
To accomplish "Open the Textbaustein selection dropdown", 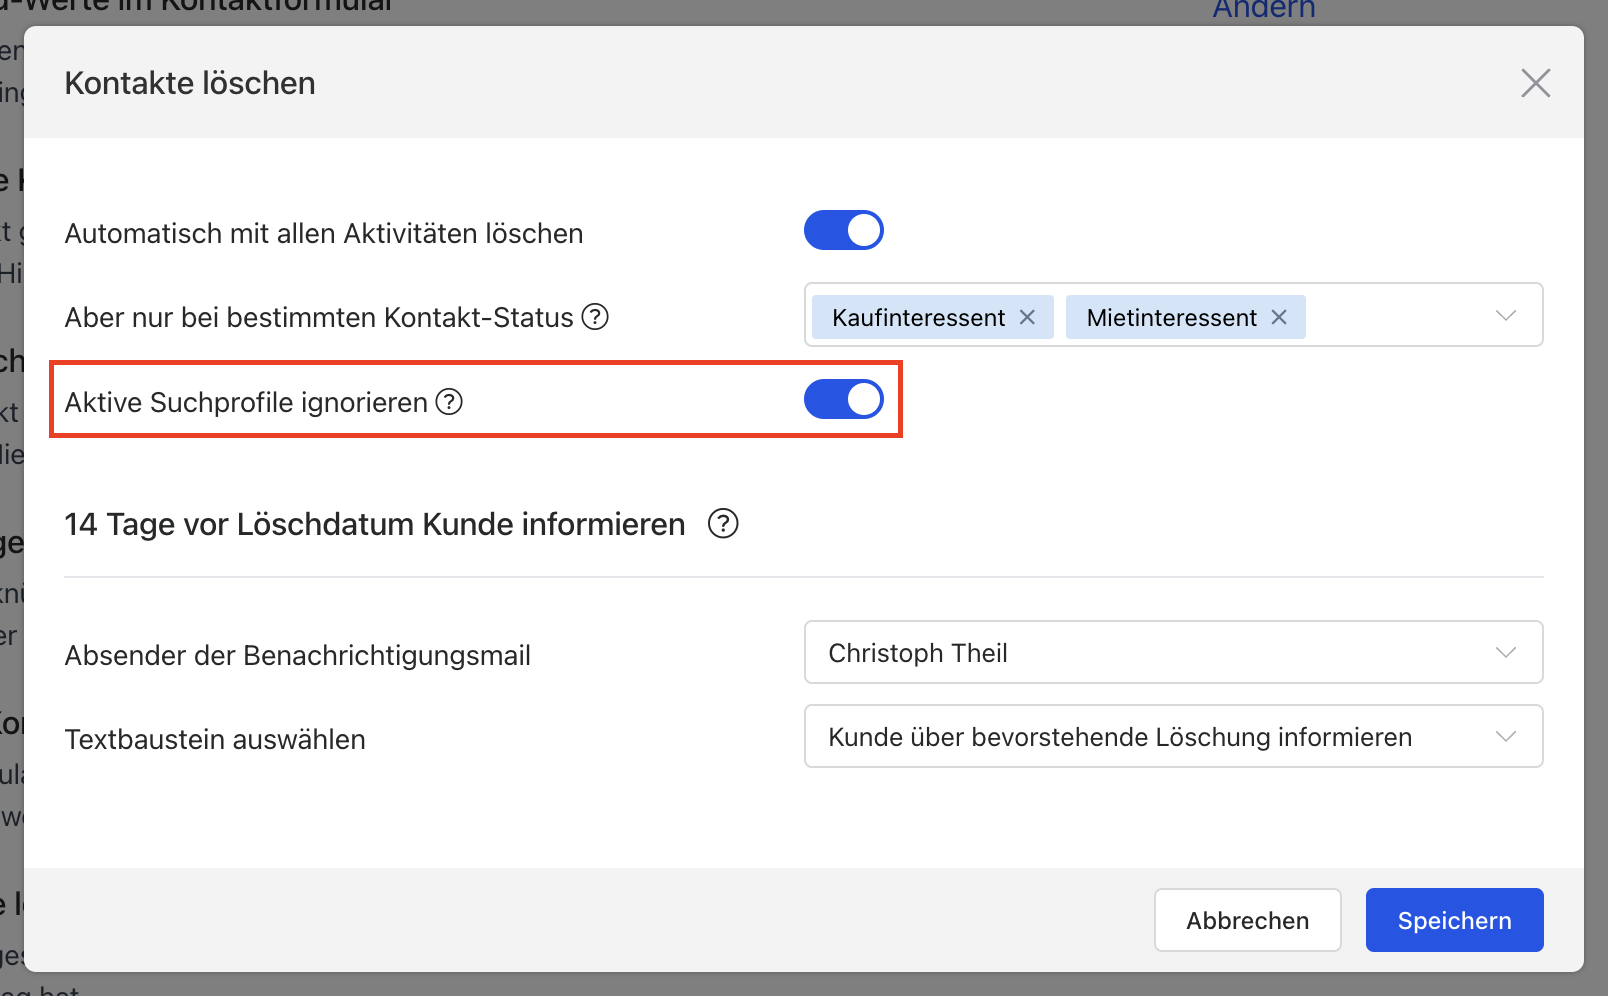I will 1172,737.
